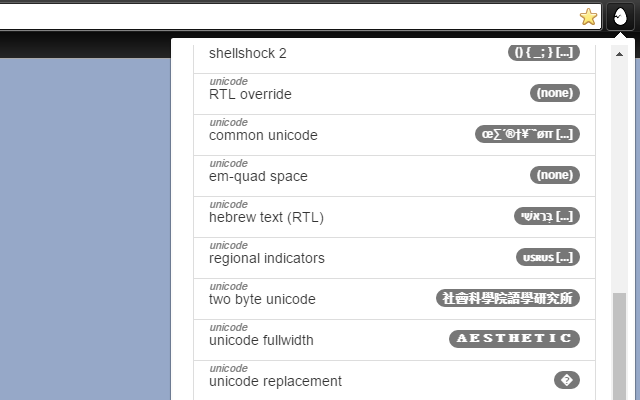Click the Hebrew characters preview badge
The image size is (640, 400).
[x=547, y=216]
